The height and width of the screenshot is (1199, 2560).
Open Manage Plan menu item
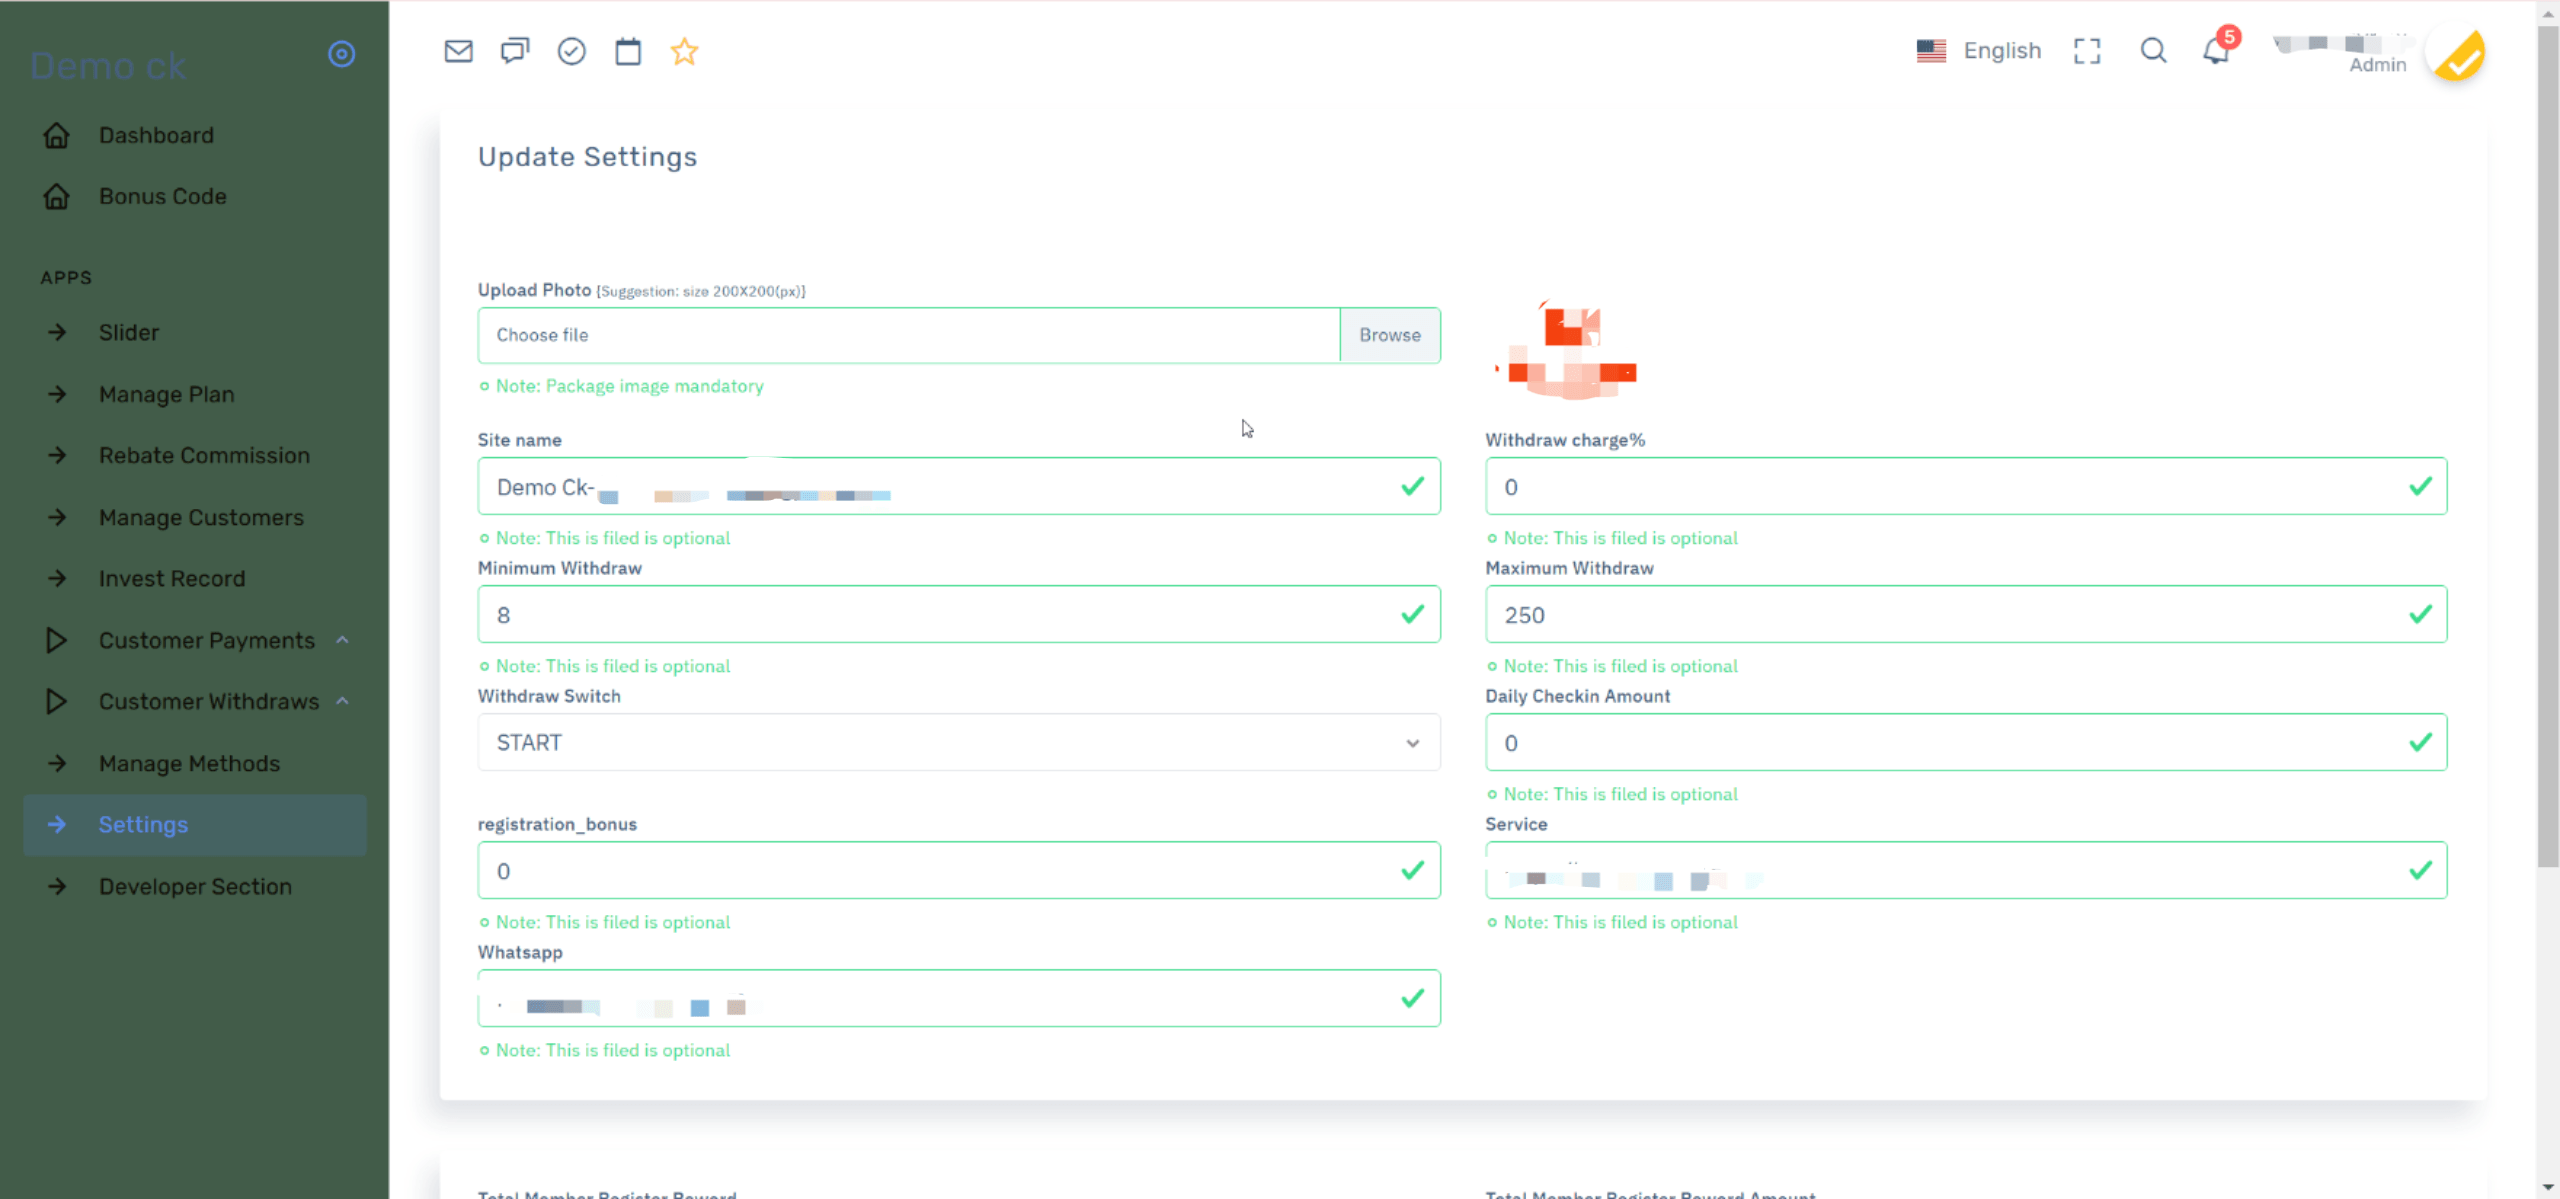(166, 394)
